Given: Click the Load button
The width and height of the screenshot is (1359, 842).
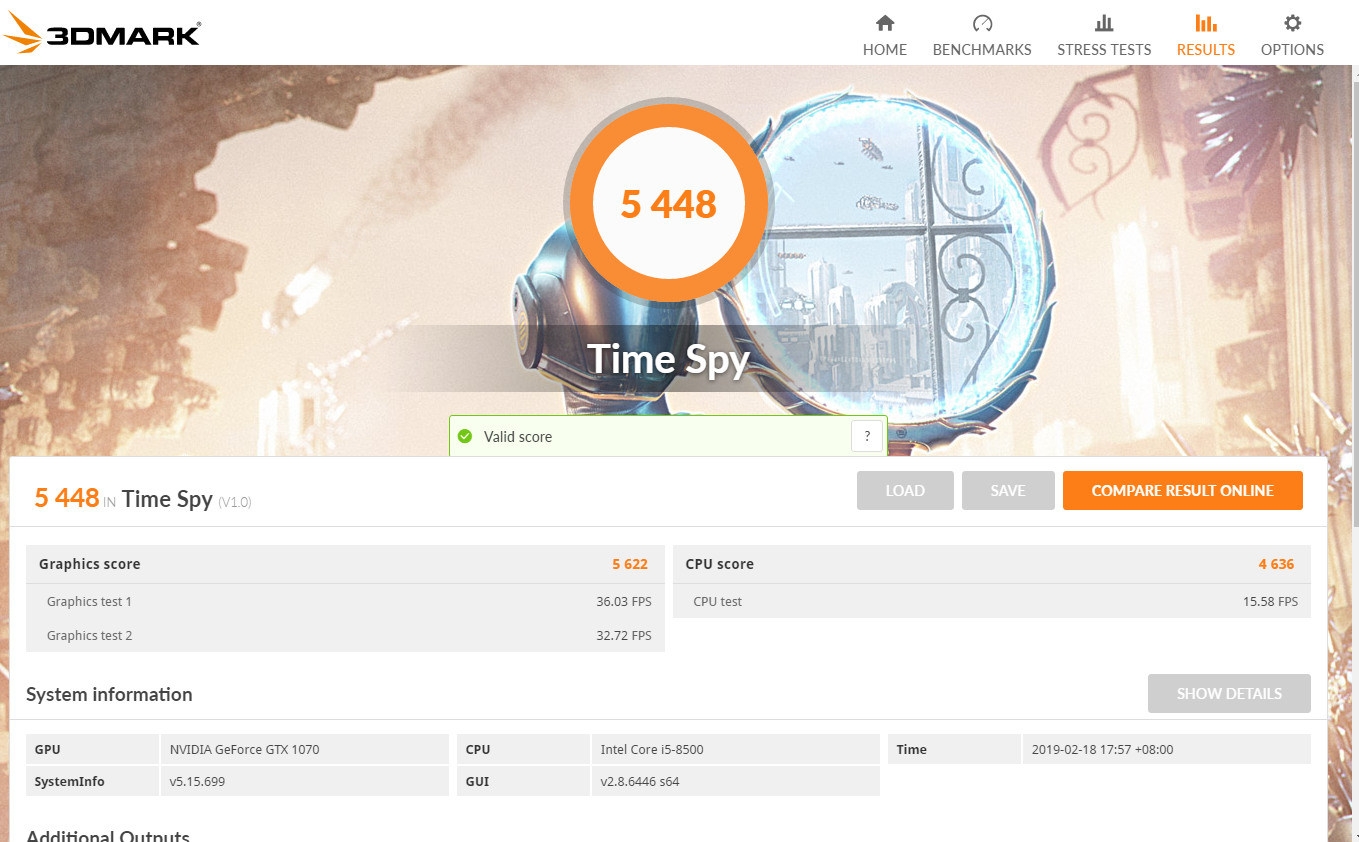Looking at the screenshot, I should pos(905,490).
